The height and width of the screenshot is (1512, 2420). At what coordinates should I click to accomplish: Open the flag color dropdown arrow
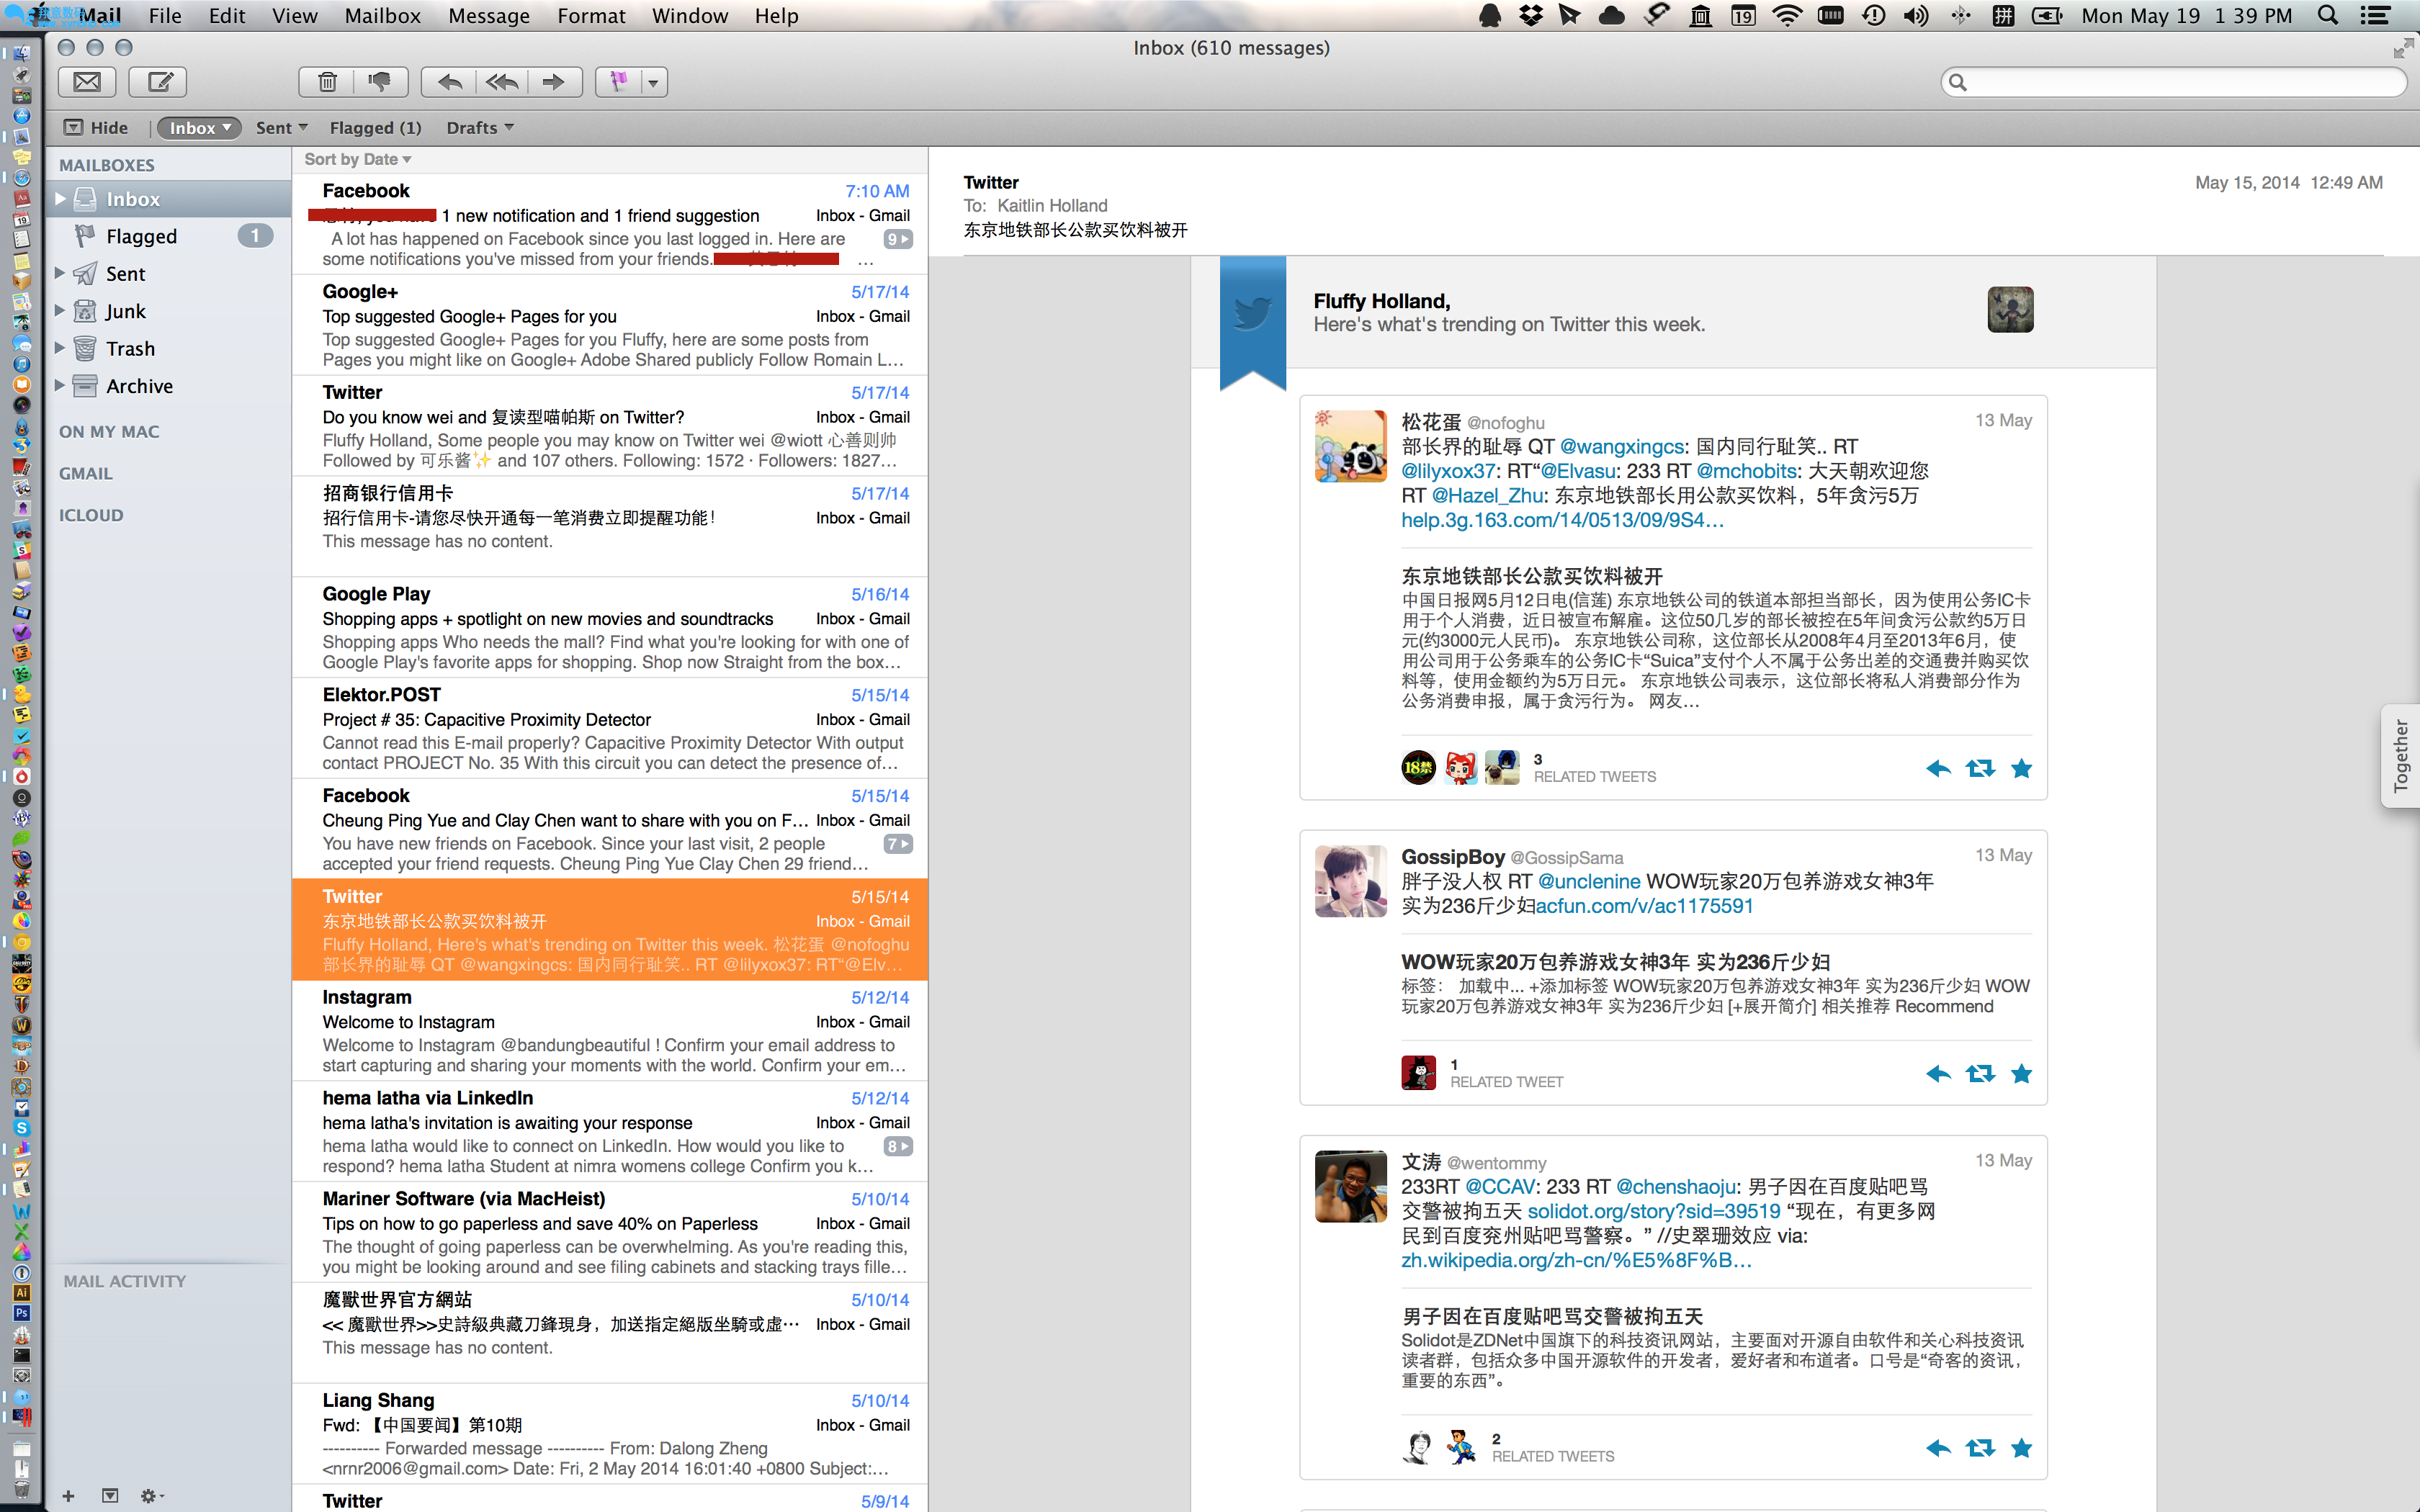pos(653,82)
